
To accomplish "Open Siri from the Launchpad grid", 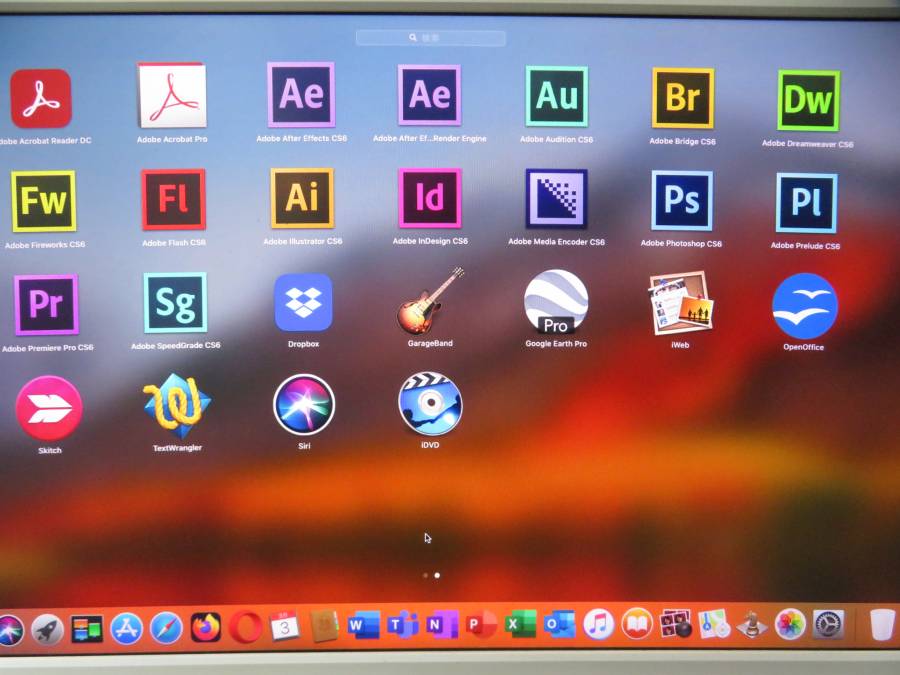I will pyautogui.click(x=304, y=405).
